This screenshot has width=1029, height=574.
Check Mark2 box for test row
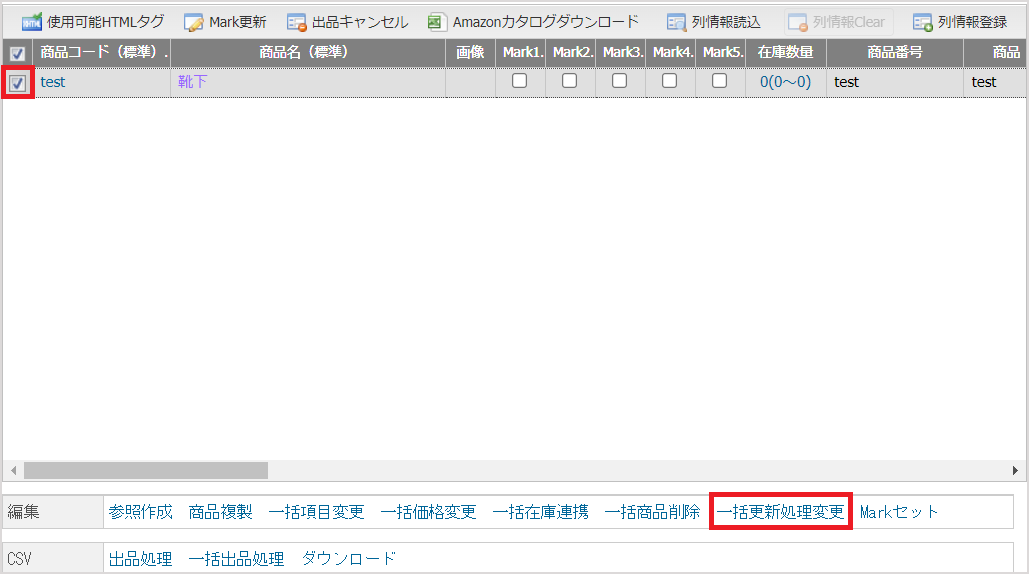[570, 81]
